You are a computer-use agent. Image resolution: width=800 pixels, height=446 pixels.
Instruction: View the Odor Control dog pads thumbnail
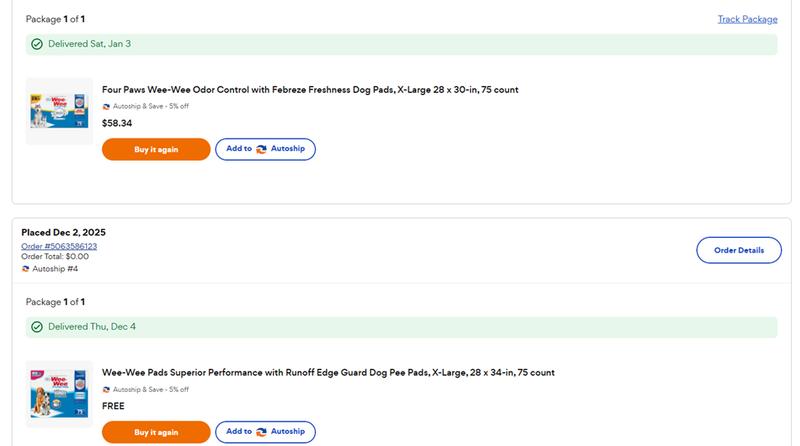59,112
